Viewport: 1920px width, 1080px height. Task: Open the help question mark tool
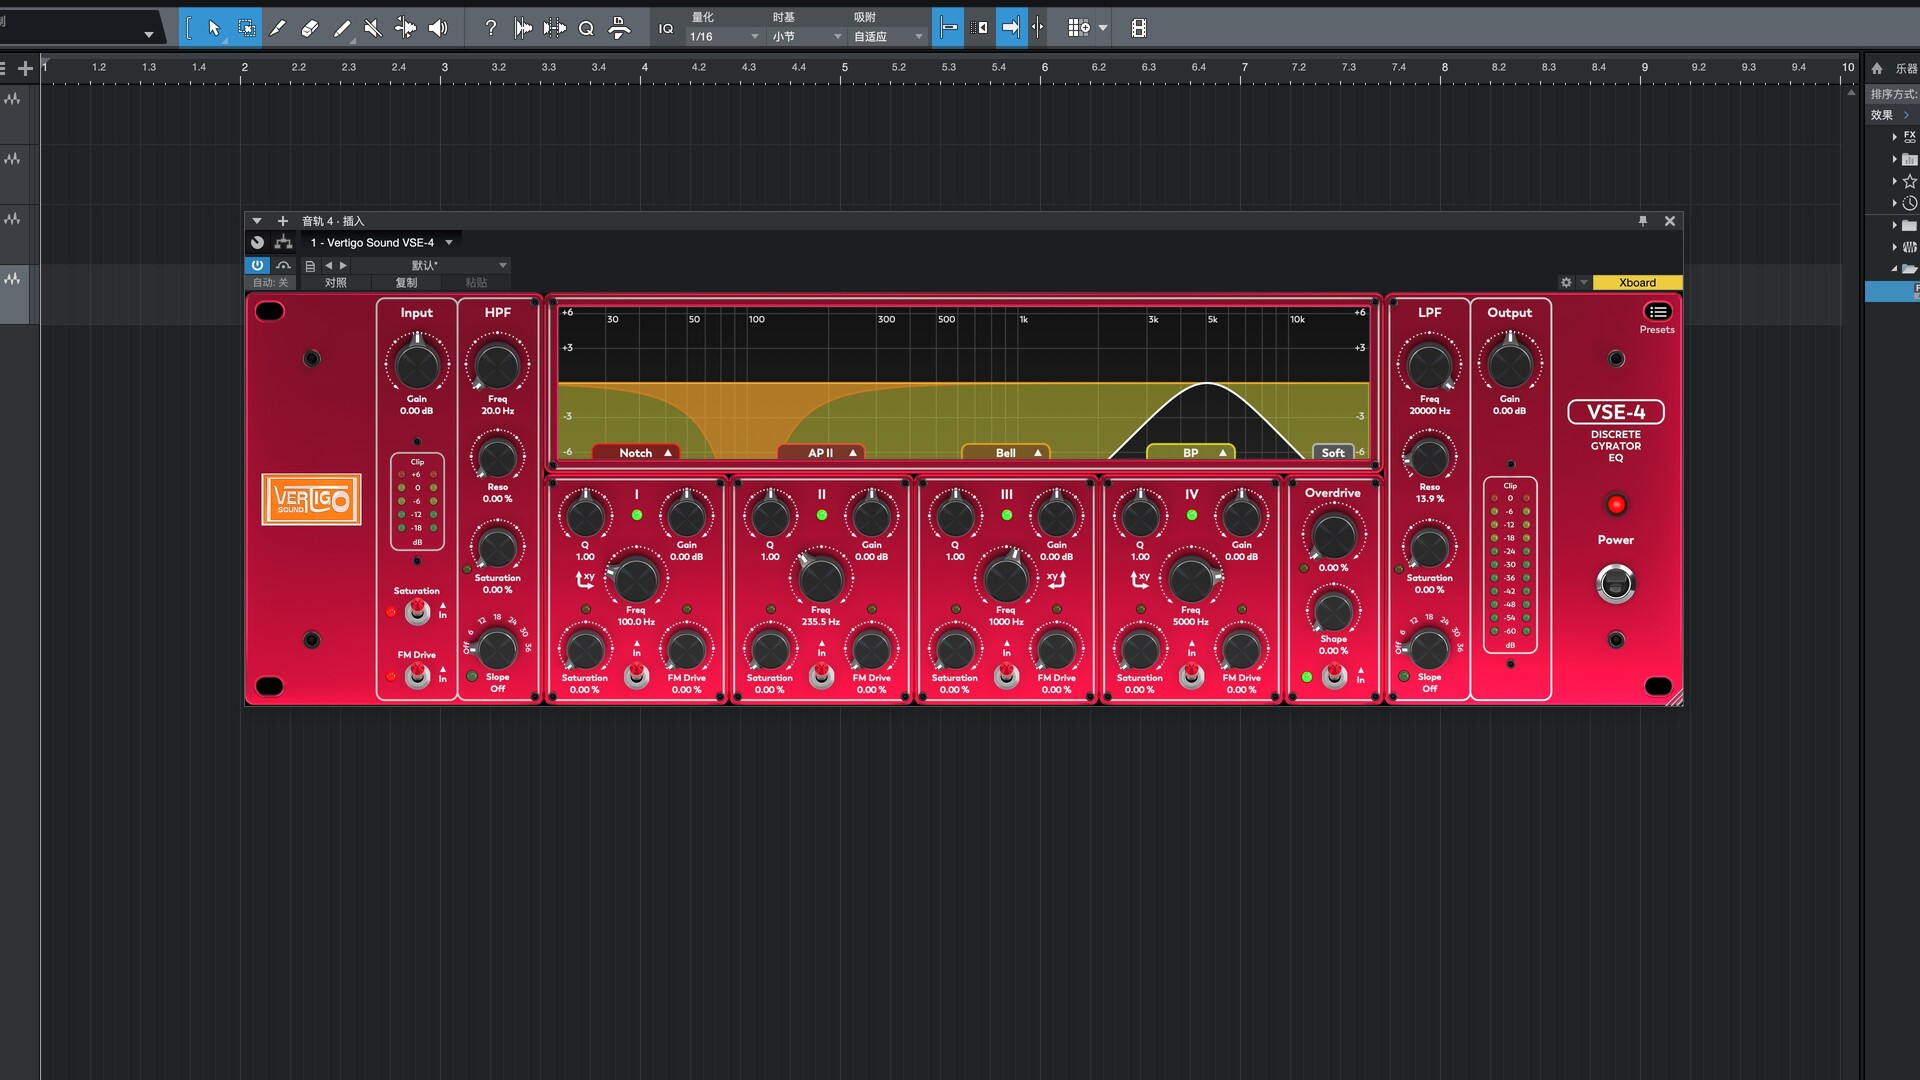(x=490, y=28)
